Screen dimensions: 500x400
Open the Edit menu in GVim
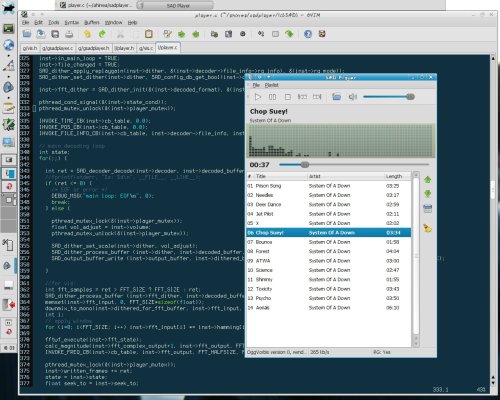coord(38,22)
